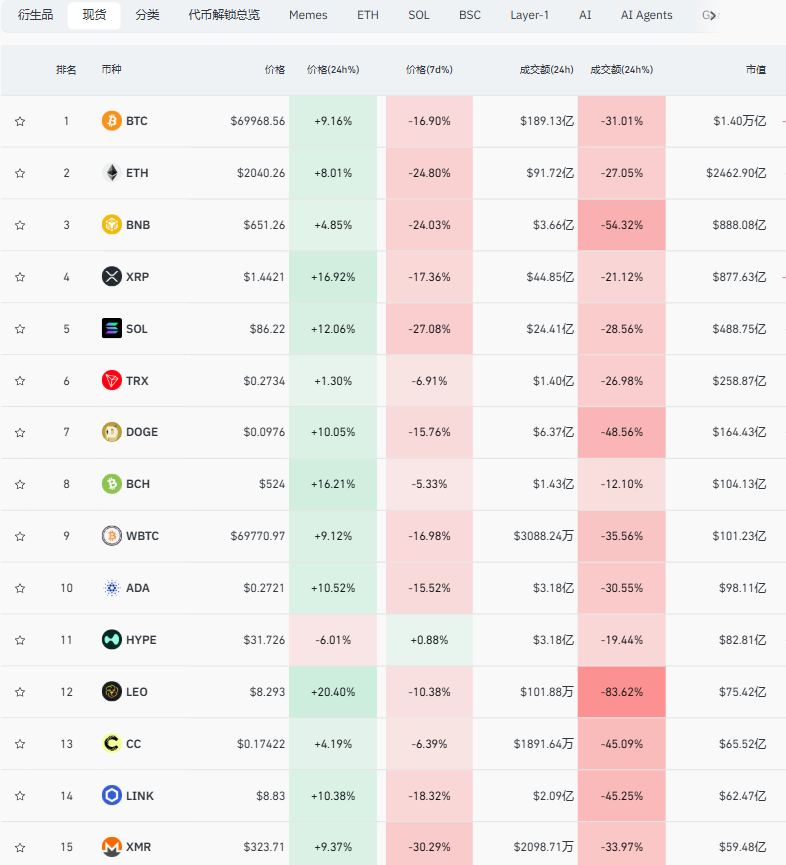Open the ADA coin name link
The width and height of the screenshot is (786, 865).
[x=138, y=588]
